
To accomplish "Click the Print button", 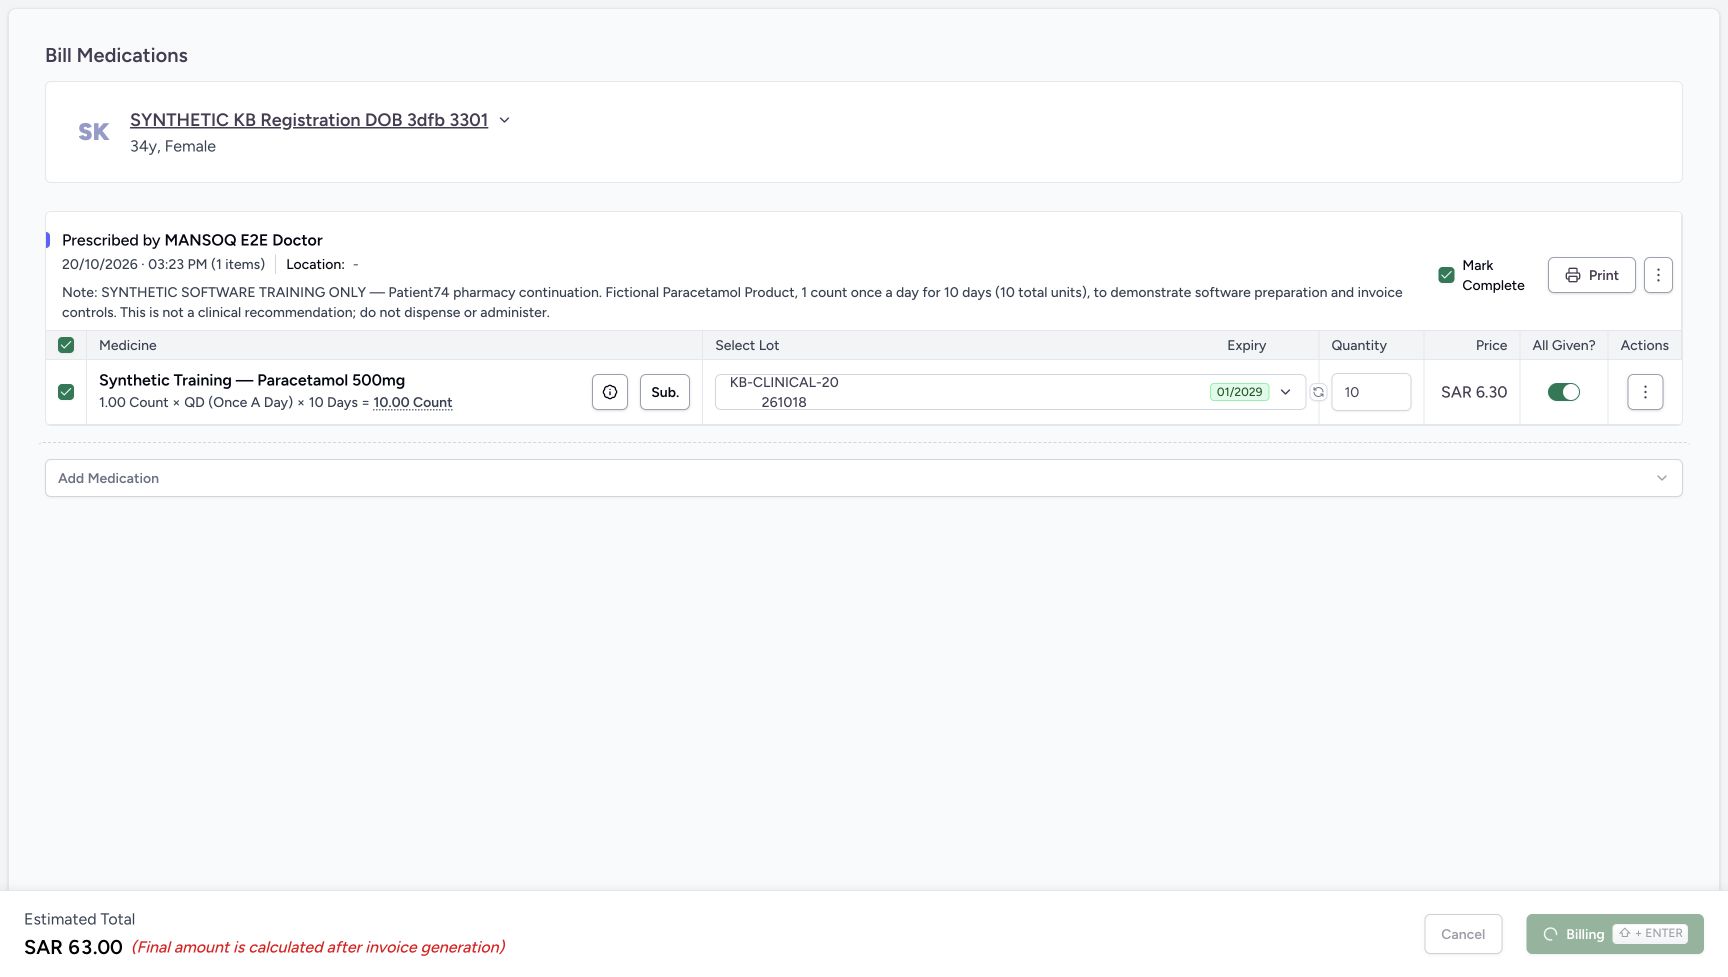I will [1592, 275].
